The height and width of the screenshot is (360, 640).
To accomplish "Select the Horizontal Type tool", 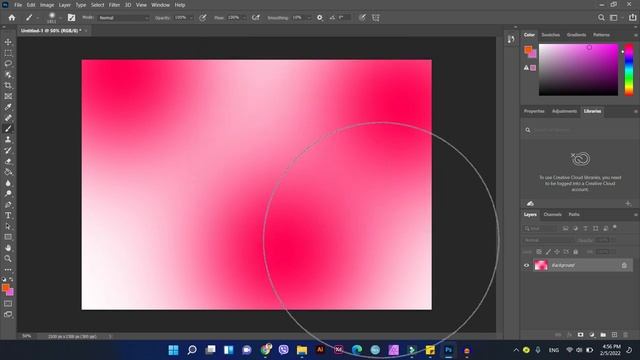I will pyautogui.click(x=8, y=215).
